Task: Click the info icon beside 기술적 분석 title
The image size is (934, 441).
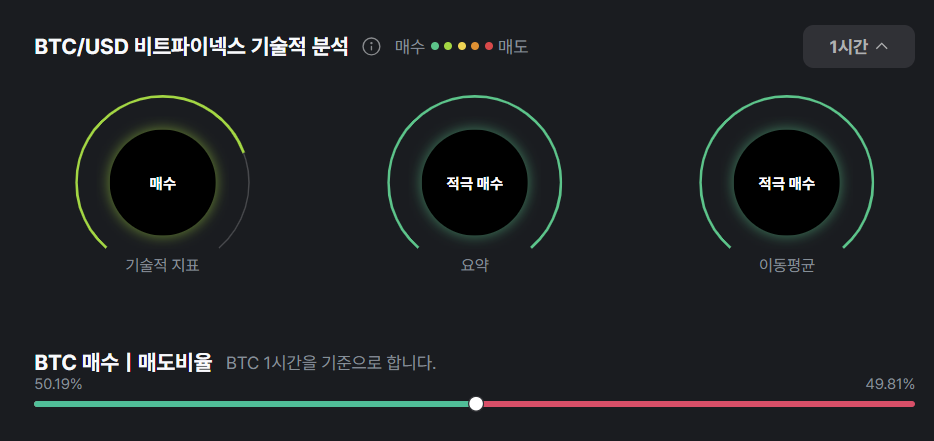Action: [371, 46]
